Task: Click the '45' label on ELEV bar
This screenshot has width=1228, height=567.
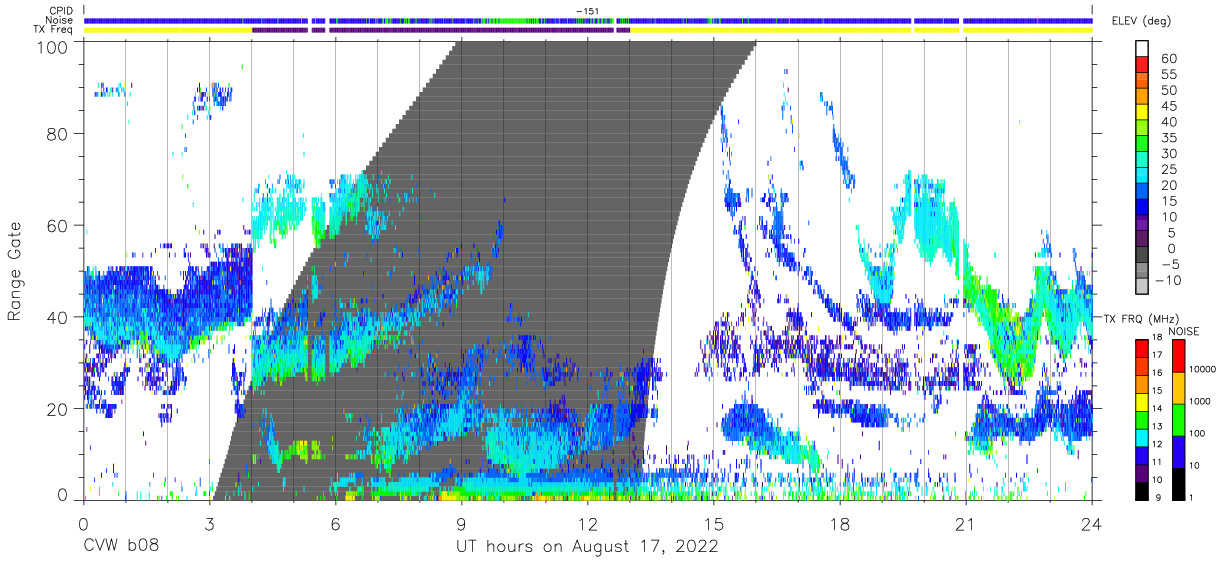Action: point(1169,106)
